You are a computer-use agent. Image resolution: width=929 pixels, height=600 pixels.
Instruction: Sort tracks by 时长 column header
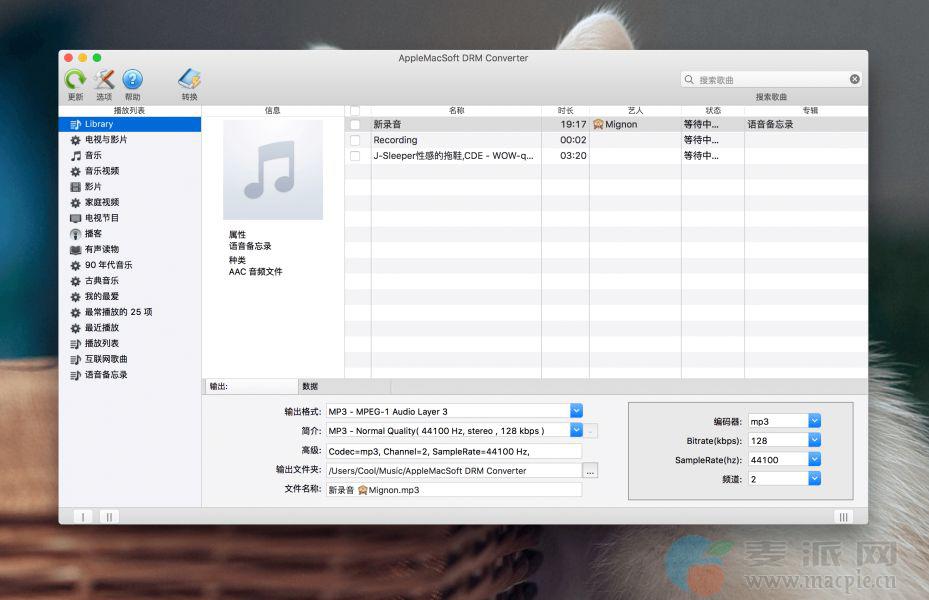tap(565, 110)
